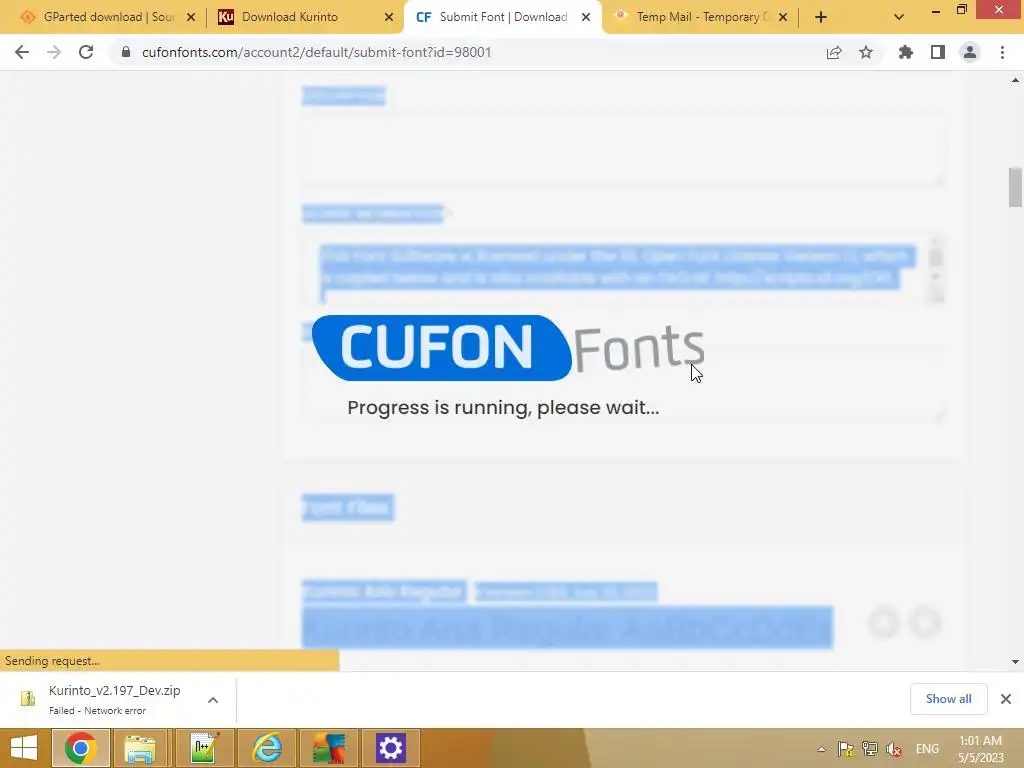Click the share page icon in address bar

tap(834, 52)
